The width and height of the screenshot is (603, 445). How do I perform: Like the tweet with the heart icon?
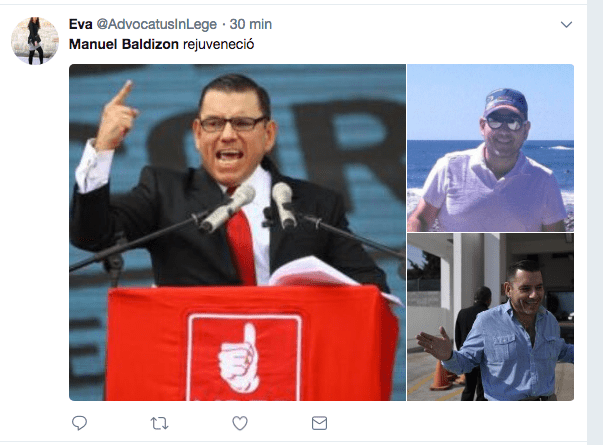(x=240, y=423)
